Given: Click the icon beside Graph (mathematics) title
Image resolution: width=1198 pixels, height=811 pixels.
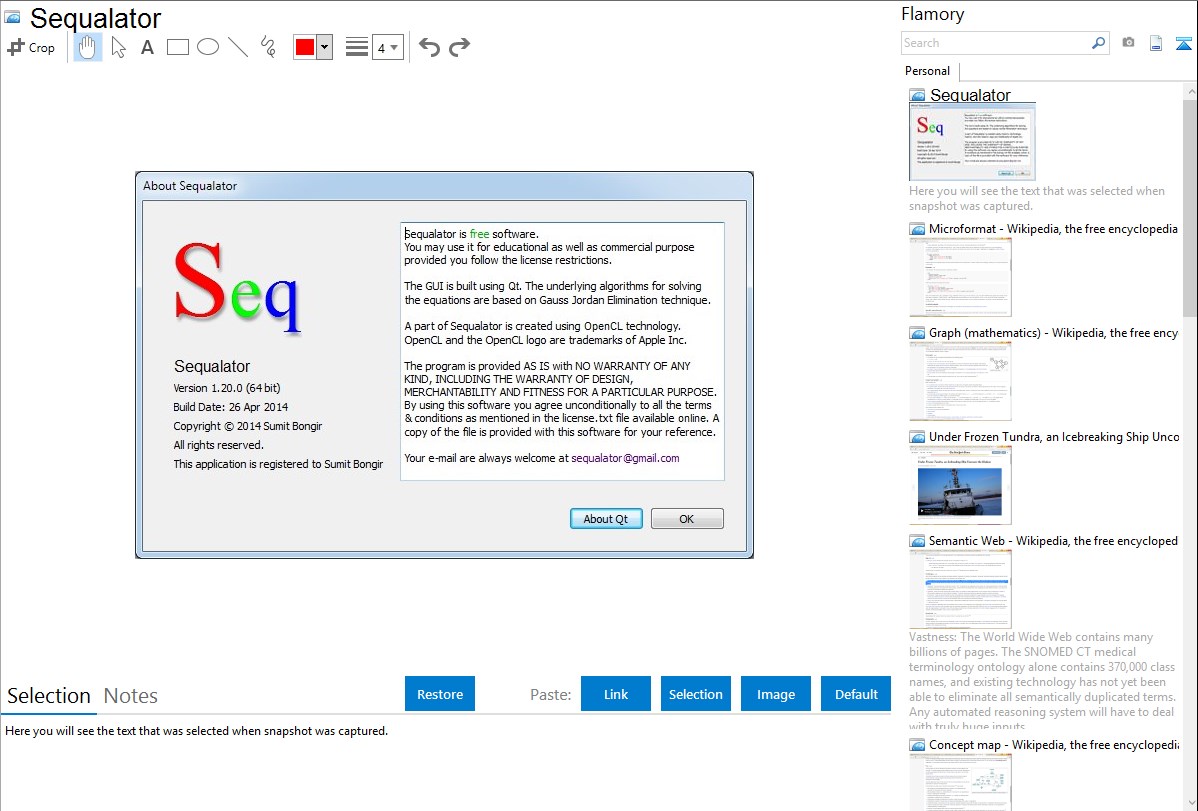Looking at the screenshot, I should [917, 333].
